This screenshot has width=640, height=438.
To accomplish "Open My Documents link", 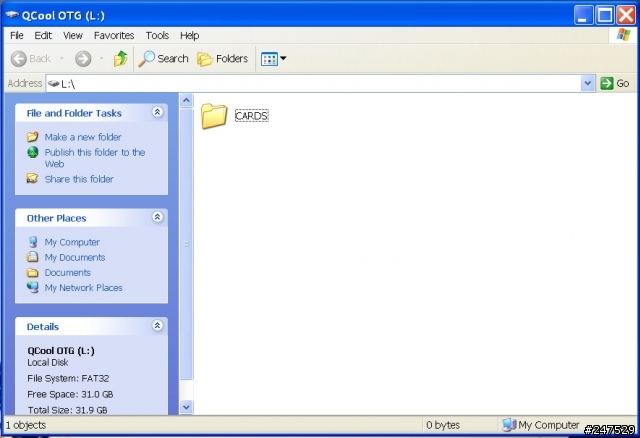I will [75, 257].
